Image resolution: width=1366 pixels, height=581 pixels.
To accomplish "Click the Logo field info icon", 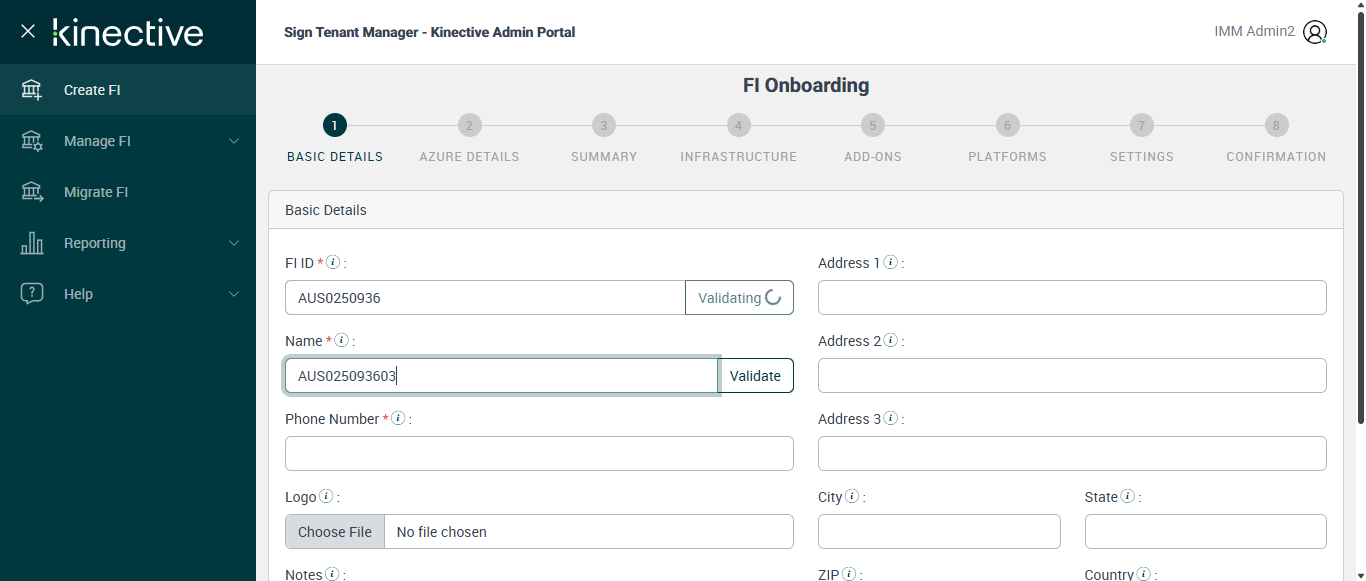I will (326, 497).
